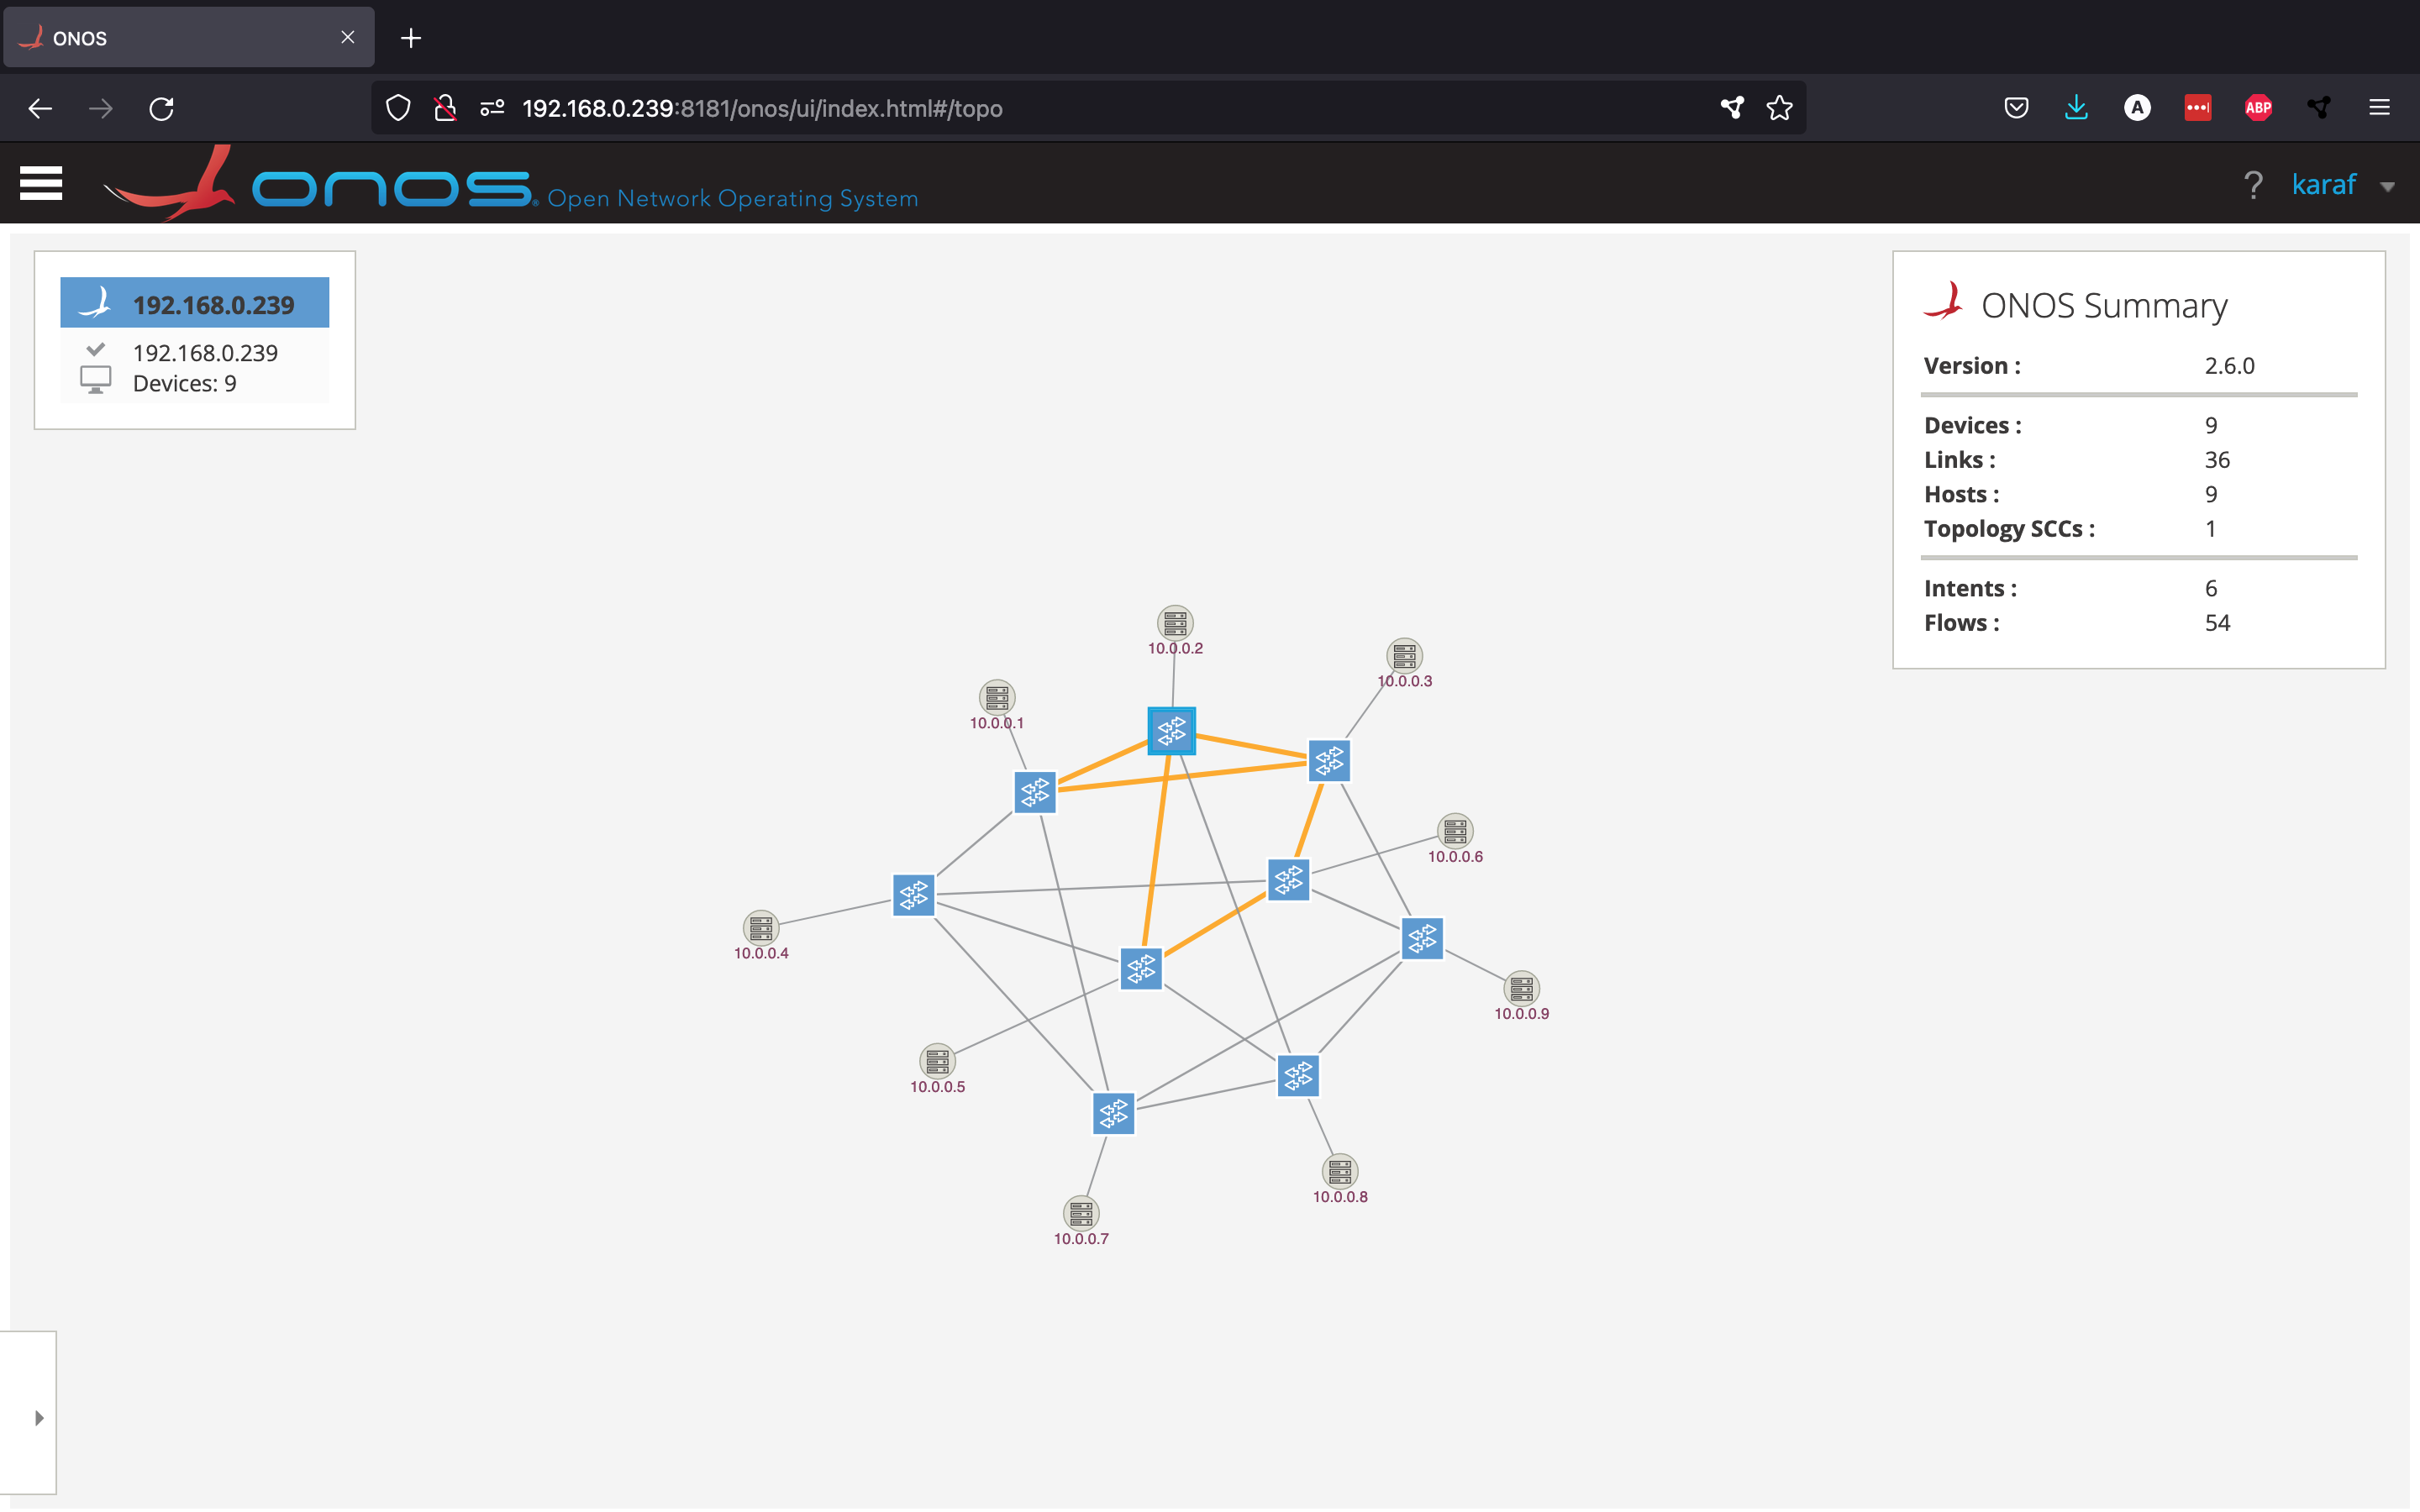Open the Firefox application menu
Image resolution: width=2420 pixels, height=1512 pixels.
[2379, 108]
